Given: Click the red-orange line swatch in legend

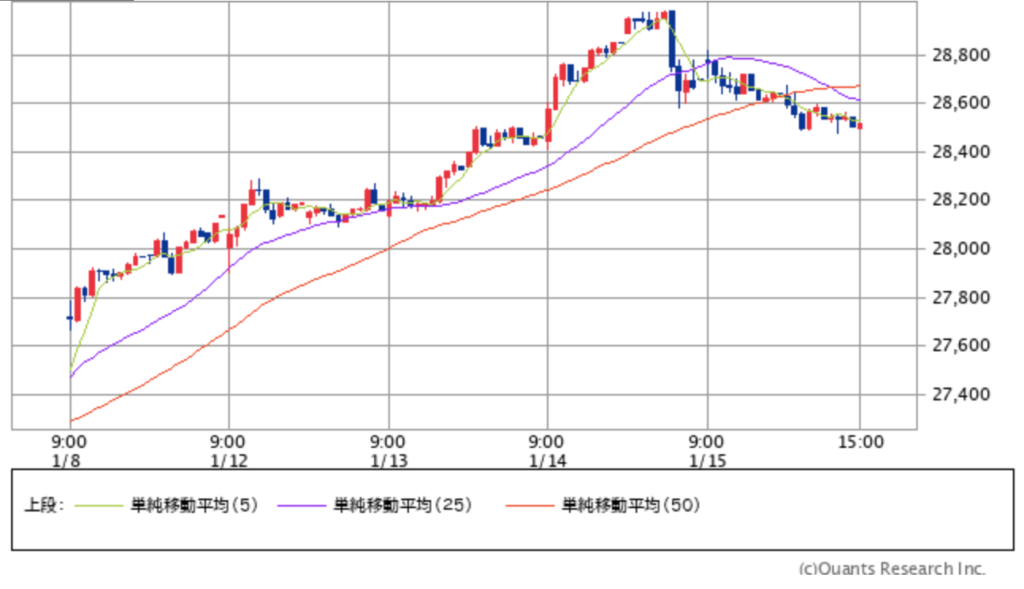Looking at the screenshot, I should click(x=529, y=505).
